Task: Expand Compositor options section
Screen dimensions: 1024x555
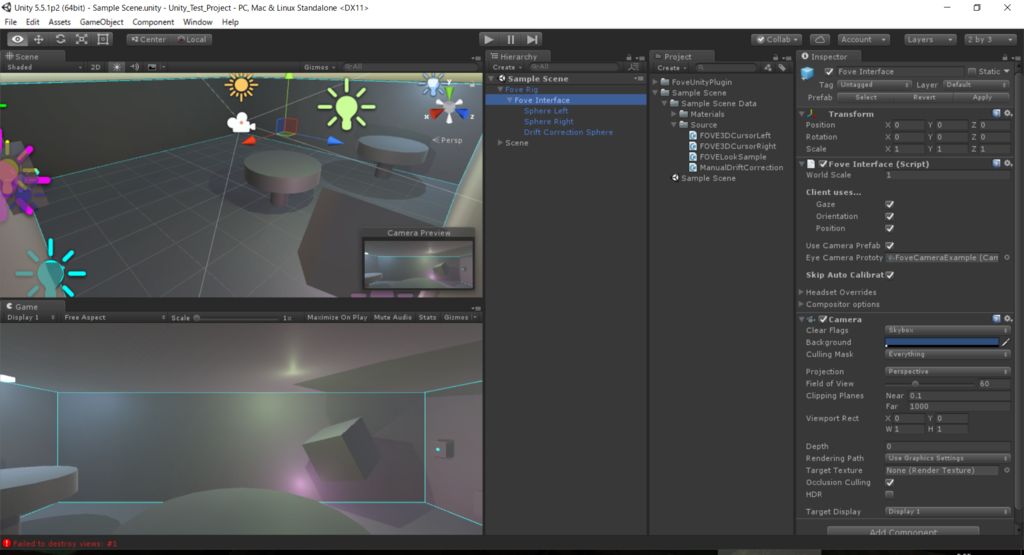Action: (x=801, y=304)
